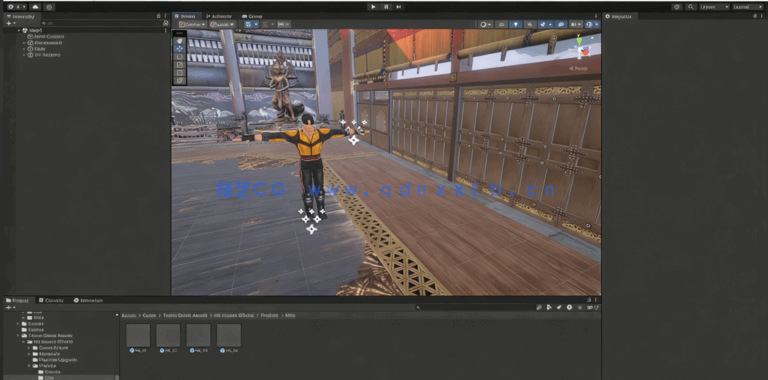The image size is (768, 380).
Task: Open the Center pivot mode dropdown
Action: pos(192,24)
